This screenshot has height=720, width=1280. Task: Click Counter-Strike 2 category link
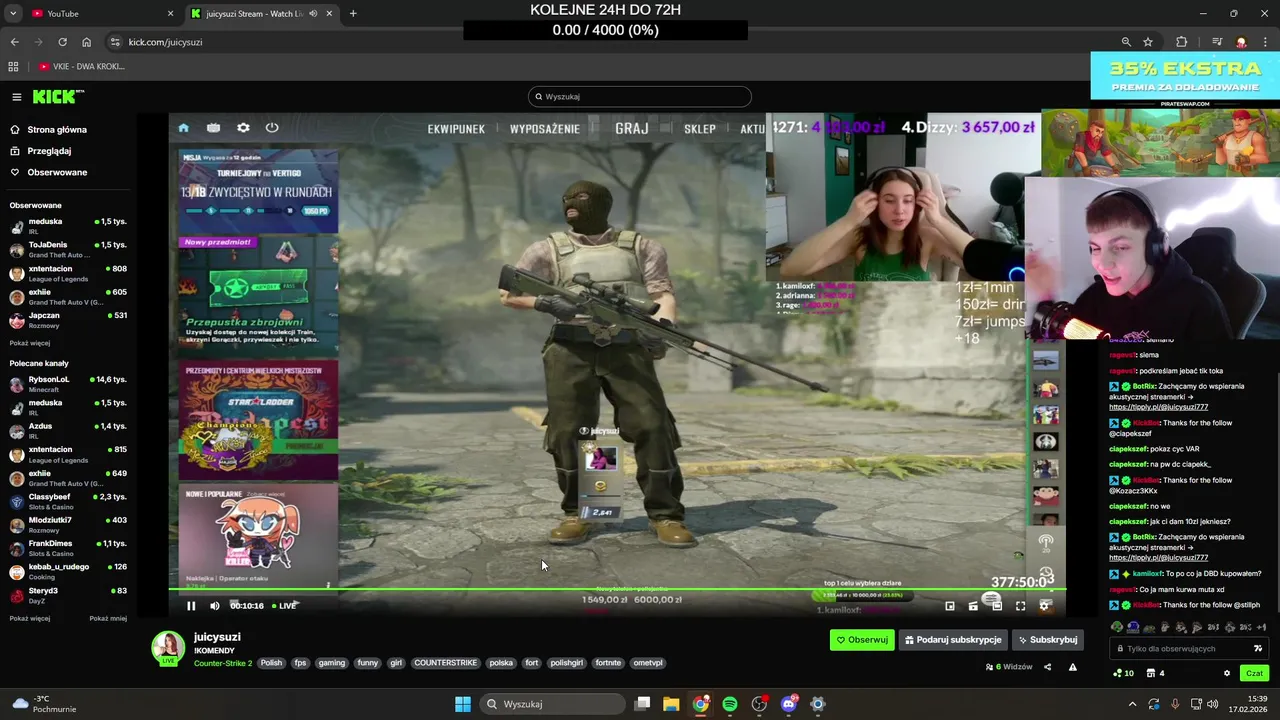tap(223, 663)
